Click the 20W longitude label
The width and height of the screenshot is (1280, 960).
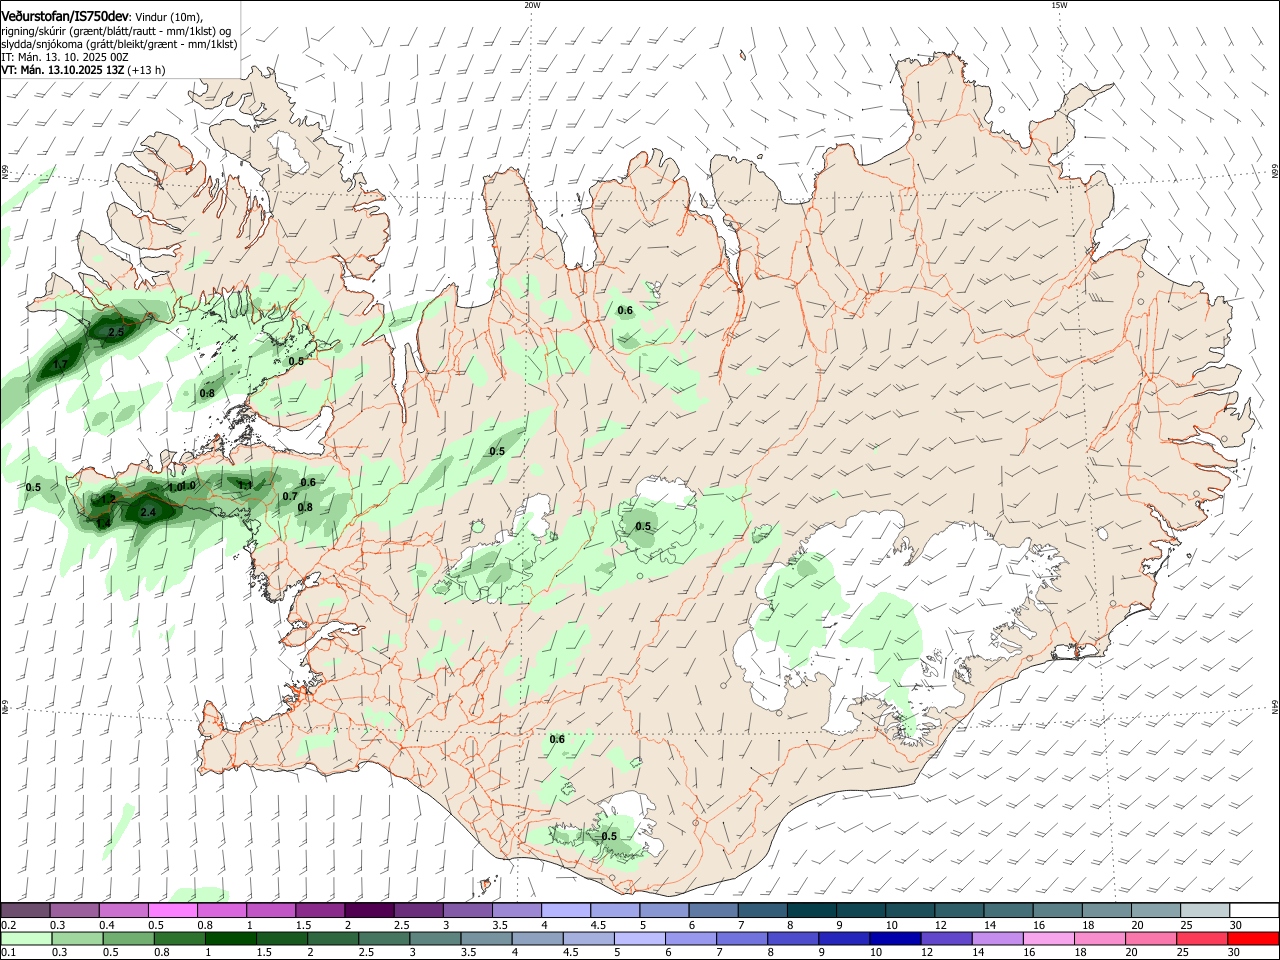point(532,5)
